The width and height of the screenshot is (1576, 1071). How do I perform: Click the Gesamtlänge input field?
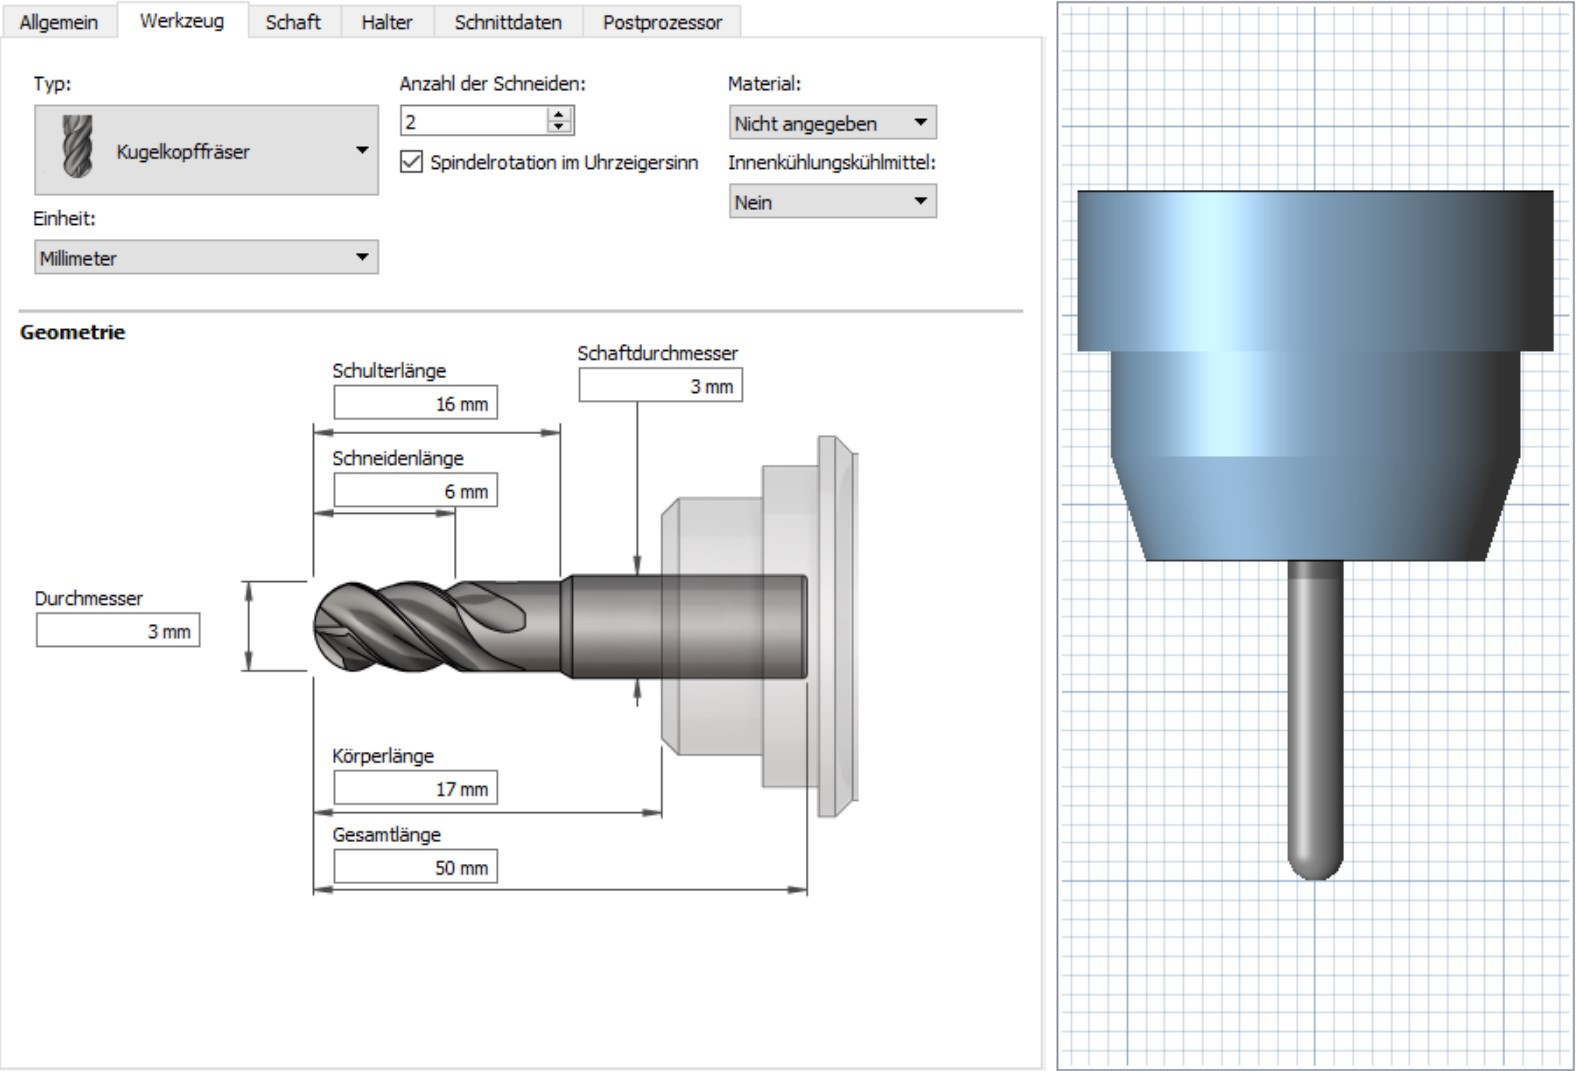coord(415,867)
